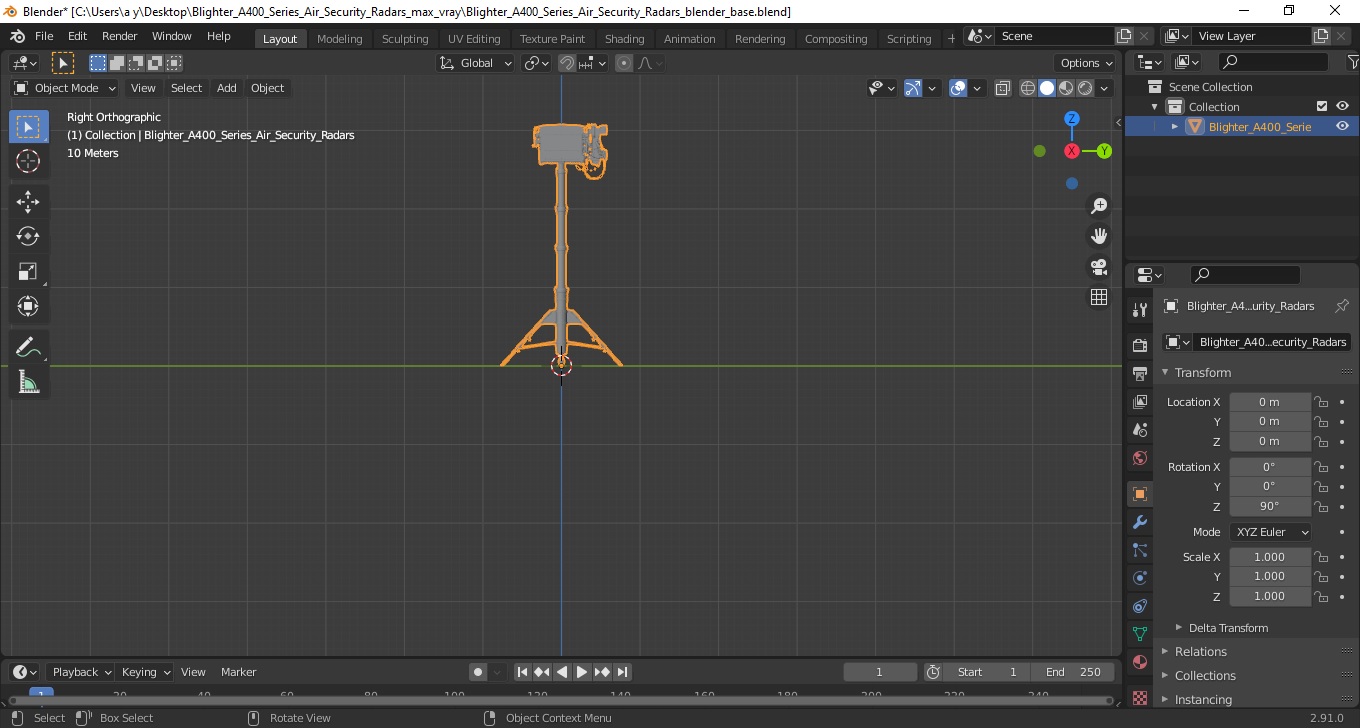1360x728 pixels.
Task: Open the Output properties tab
Action: point(1139,373)
